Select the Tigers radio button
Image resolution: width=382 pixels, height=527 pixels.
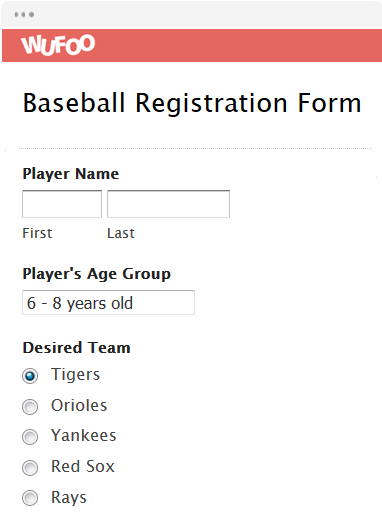[x=30, y=376]
